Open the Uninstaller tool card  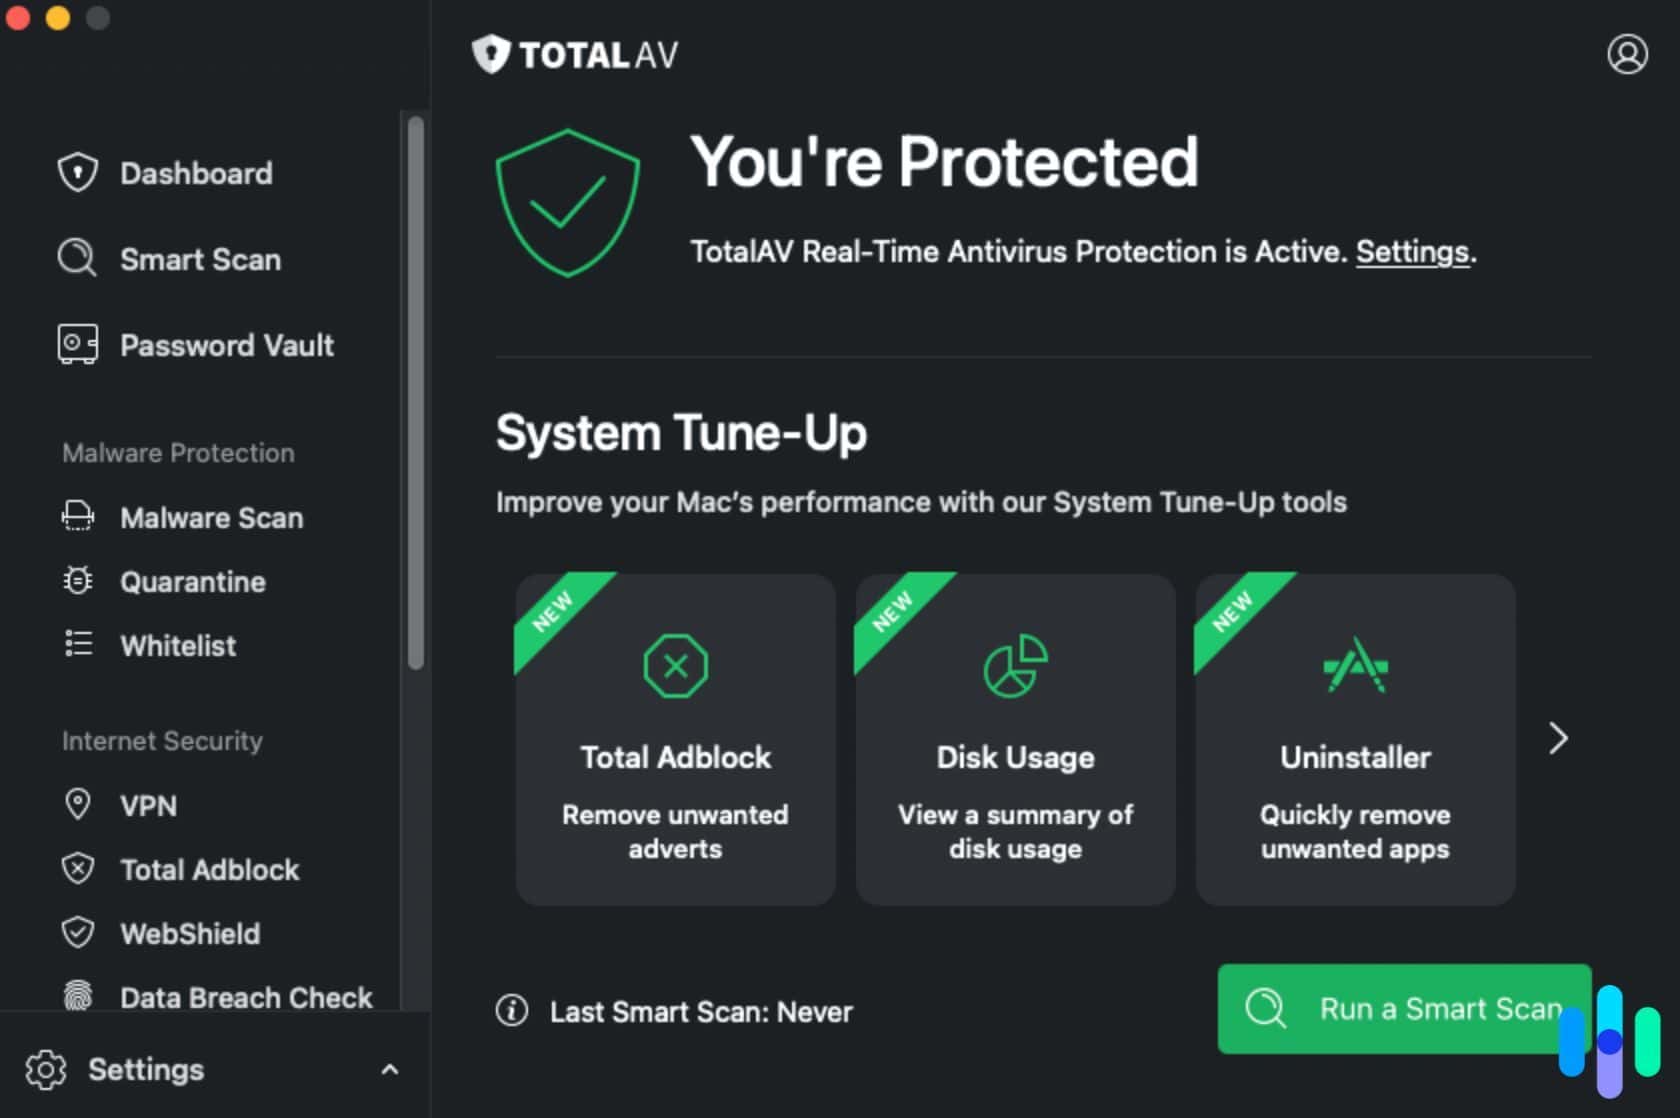[x=1355, y=740]
